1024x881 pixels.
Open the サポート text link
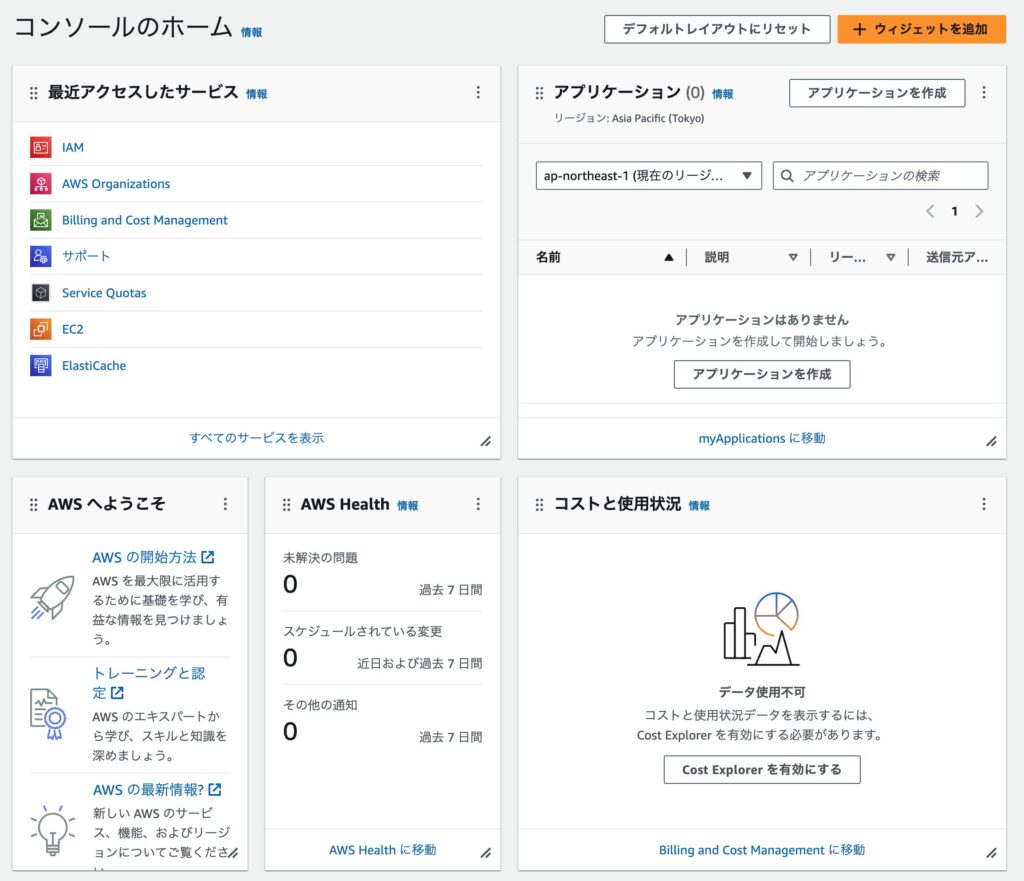click(86, 256)
